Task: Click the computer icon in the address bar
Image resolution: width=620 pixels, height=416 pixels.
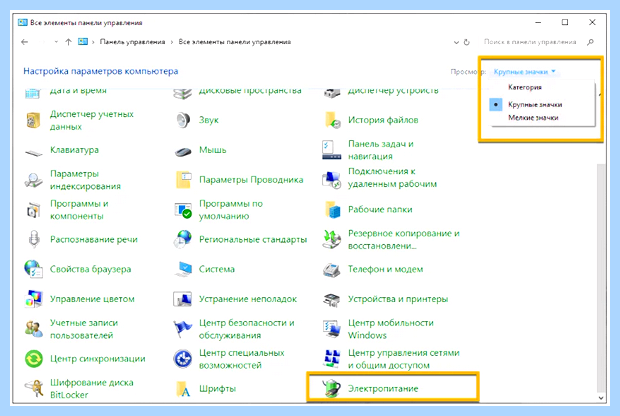Action: 83,42
